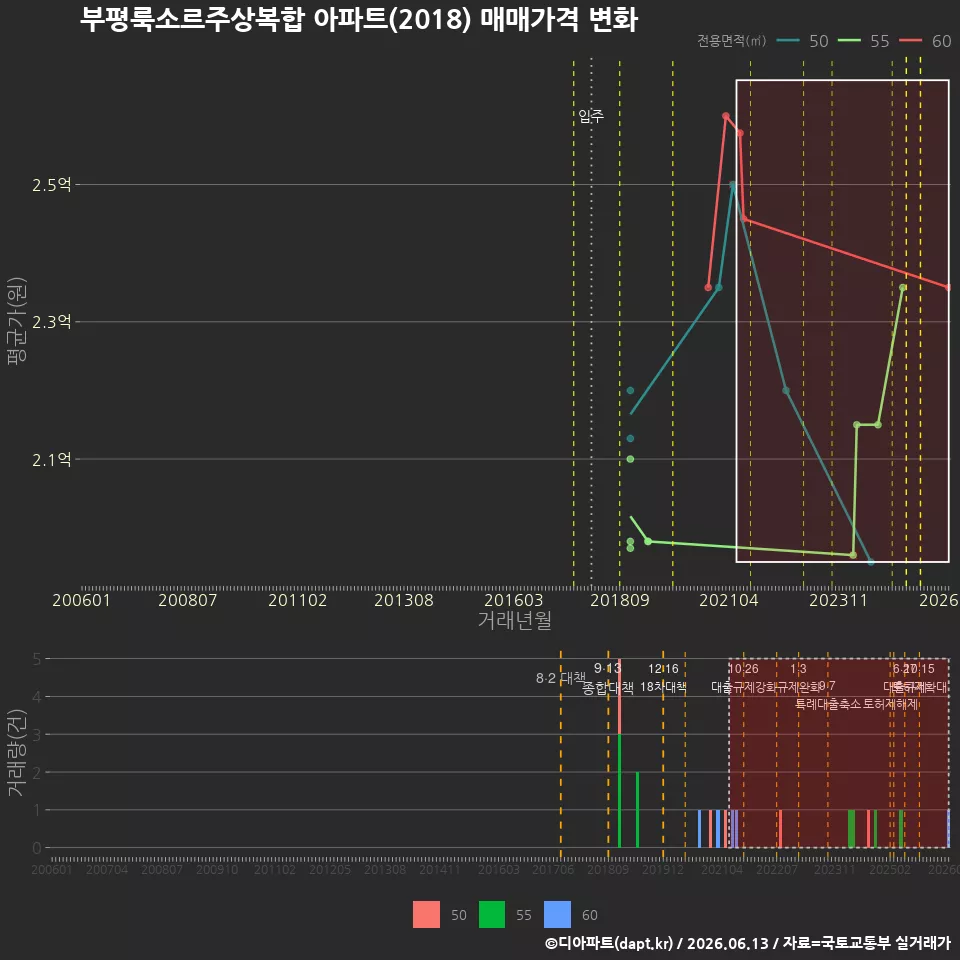The image size is (960, 960).
Task: Click the volume axis label 1
Action: [37, 810]
